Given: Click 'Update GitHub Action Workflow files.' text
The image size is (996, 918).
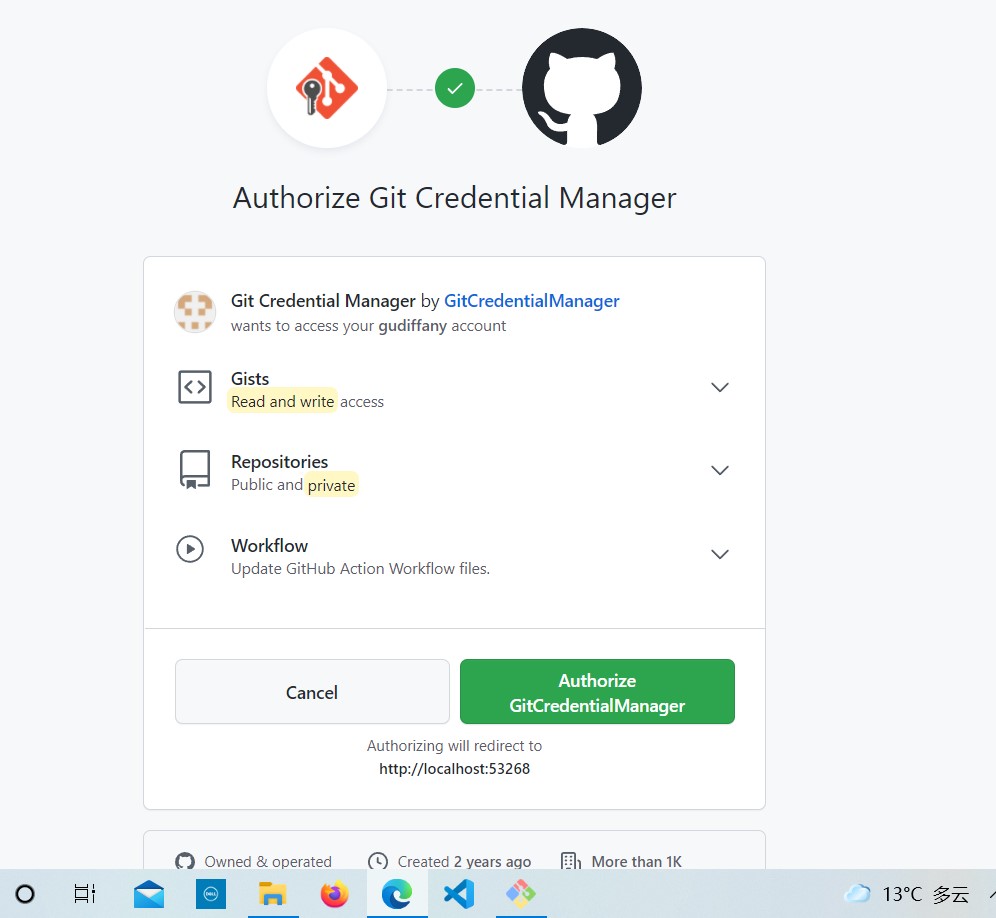Looking at the screenshot, I should pyautogui.click(x=360, y=569).
